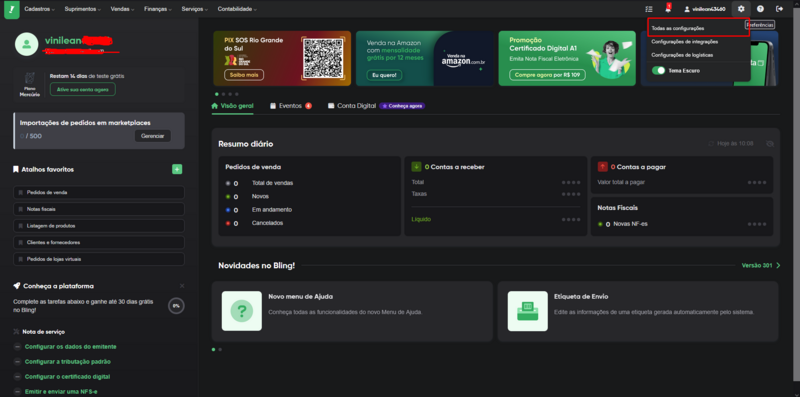This screenshot has width=800, height=397.
Task: Click the logout icon in top bar
Action: click(x=779, y=9)
